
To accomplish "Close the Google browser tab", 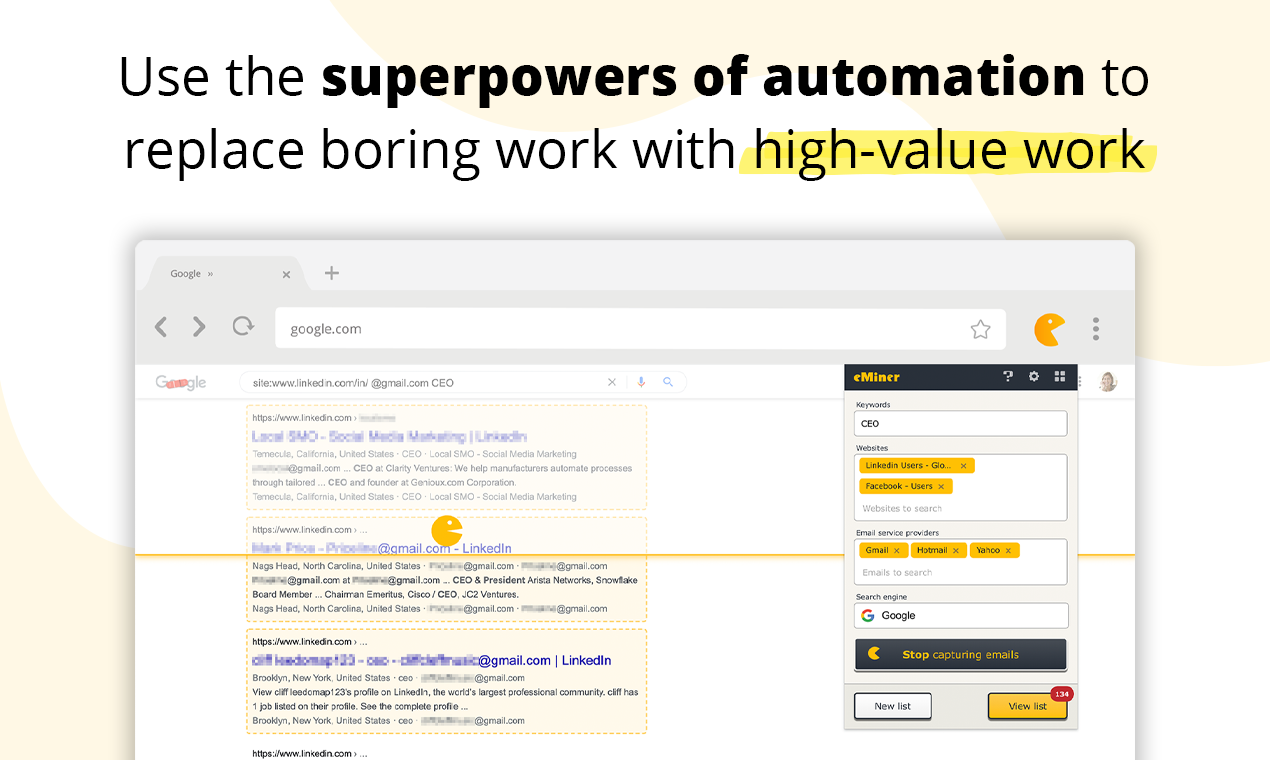I will [286, 274].
